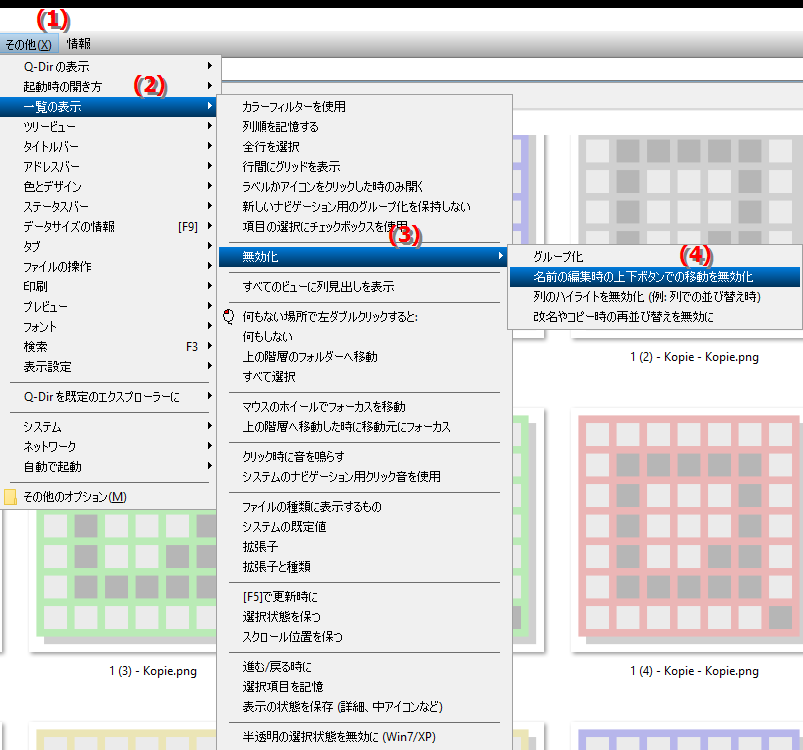This screenshot has width=803, height=750.
Task: Open the 情報 menu in menu bar
Action: pos(78,44)
